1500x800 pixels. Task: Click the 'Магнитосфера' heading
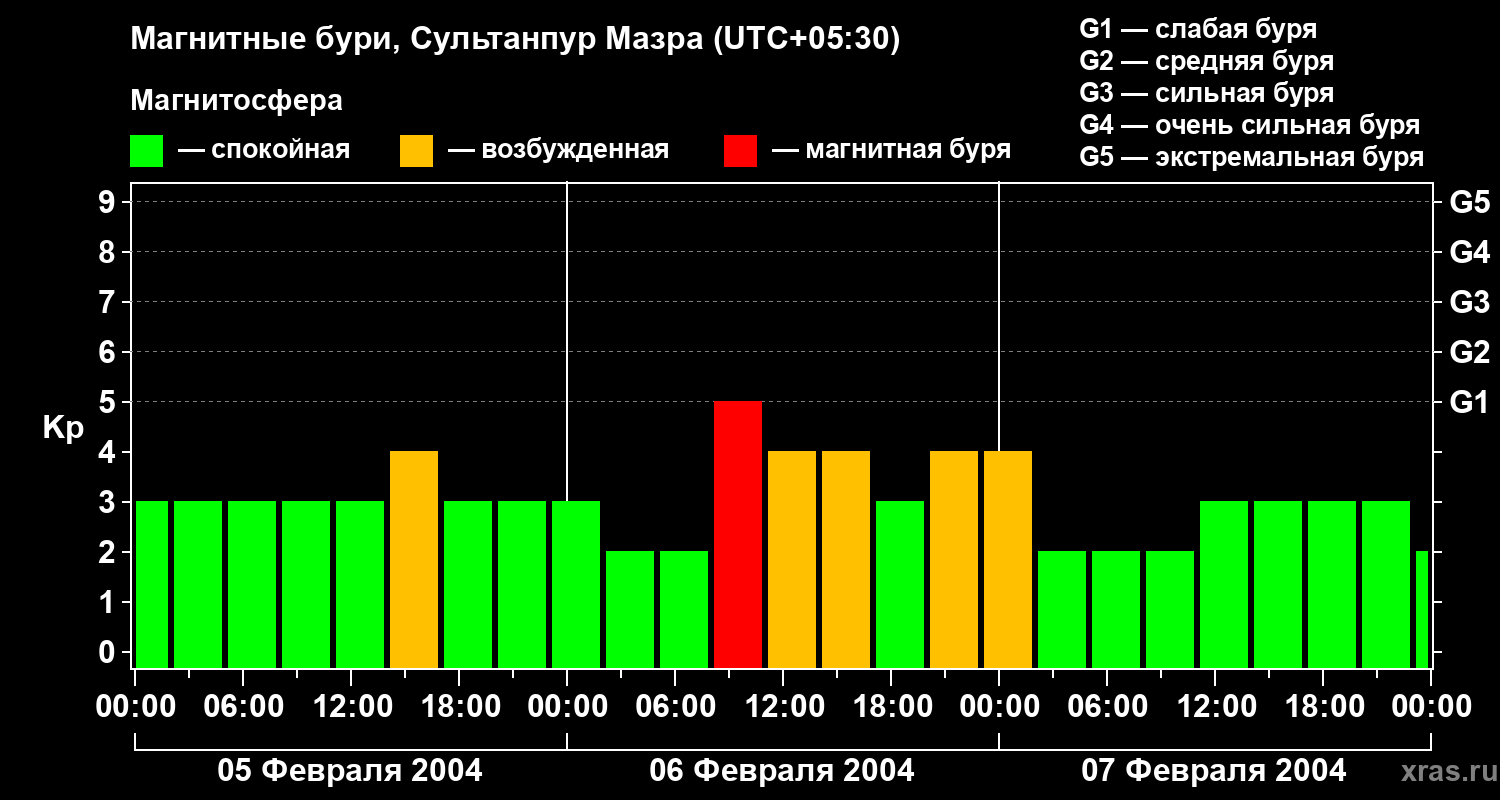point(237,102)
